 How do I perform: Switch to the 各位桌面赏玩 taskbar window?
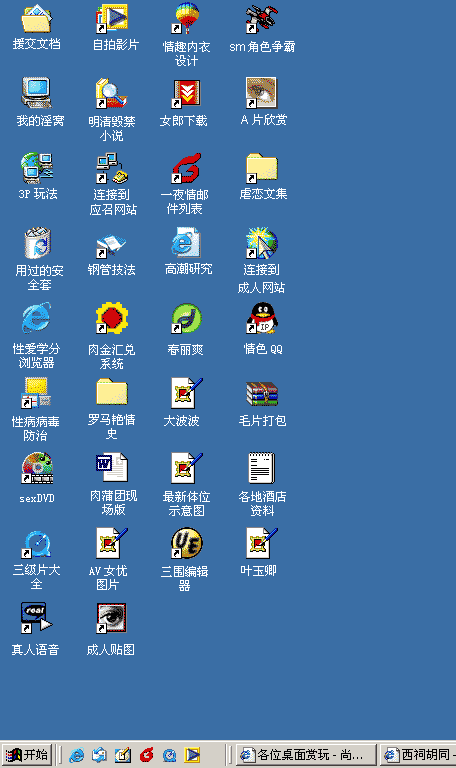click(x=306, y=754)
